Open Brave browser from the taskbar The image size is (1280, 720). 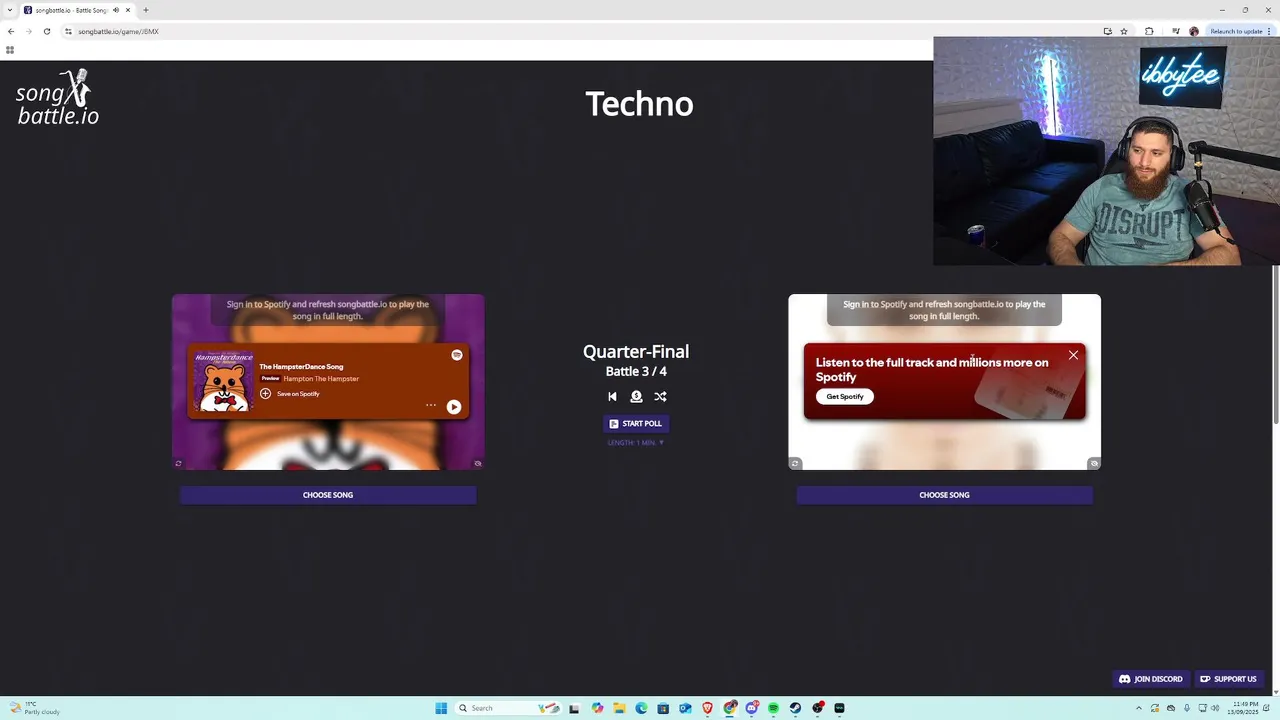click(708, 708)
